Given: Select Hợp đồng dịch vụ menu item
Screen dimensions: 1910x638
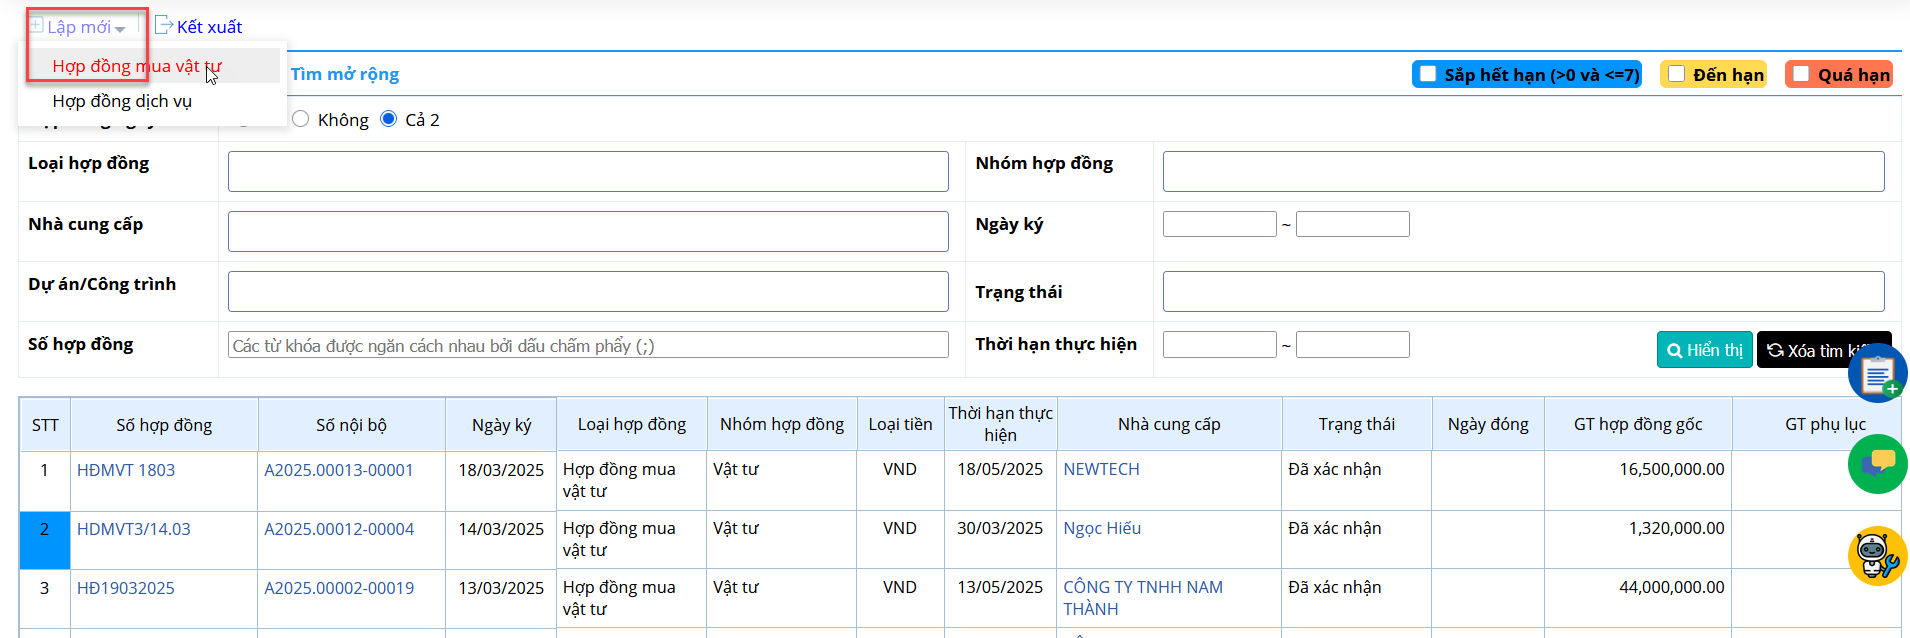Looking at the screenshot, I should pyautogui.click(x=122, y=101).
